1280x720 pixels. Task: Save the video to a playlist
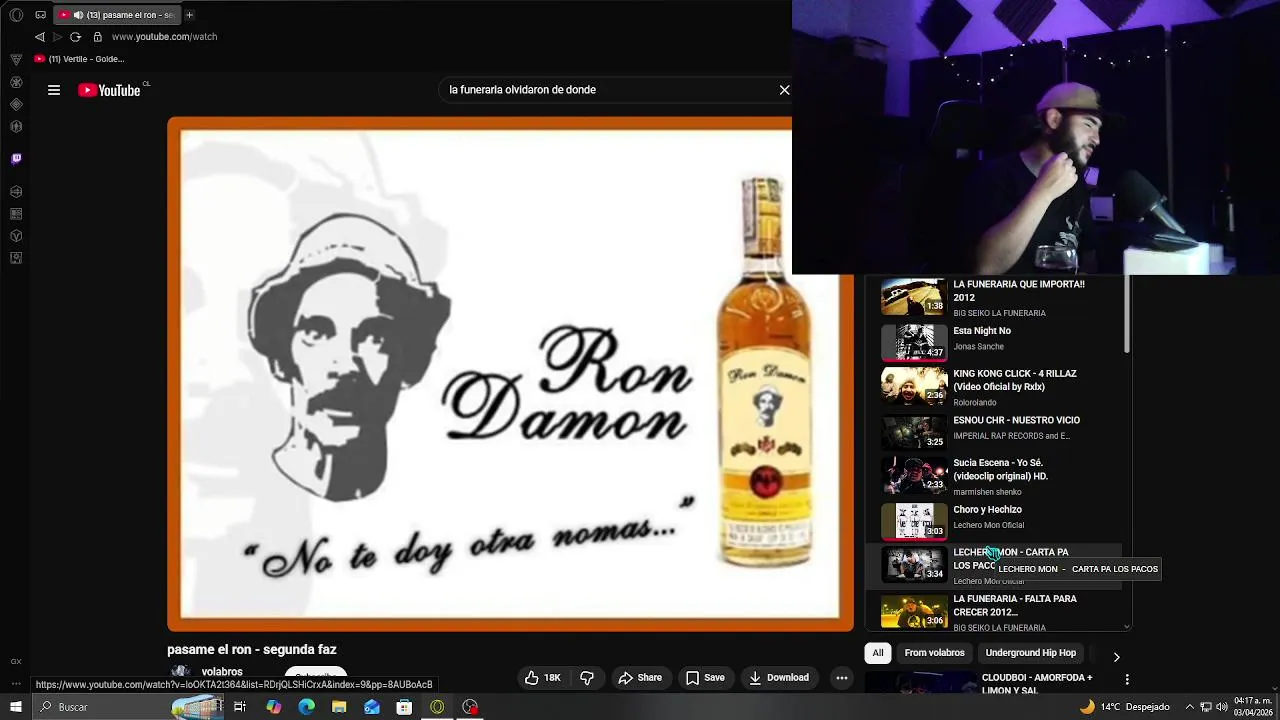705,678
